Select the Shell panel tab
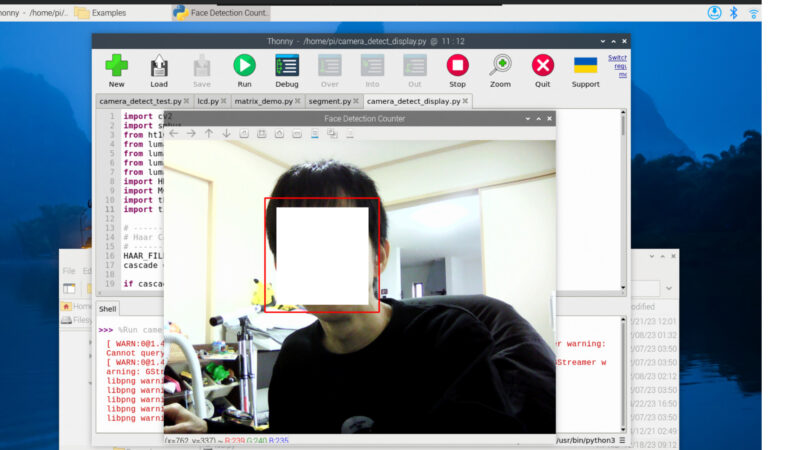 coord(108,309)
